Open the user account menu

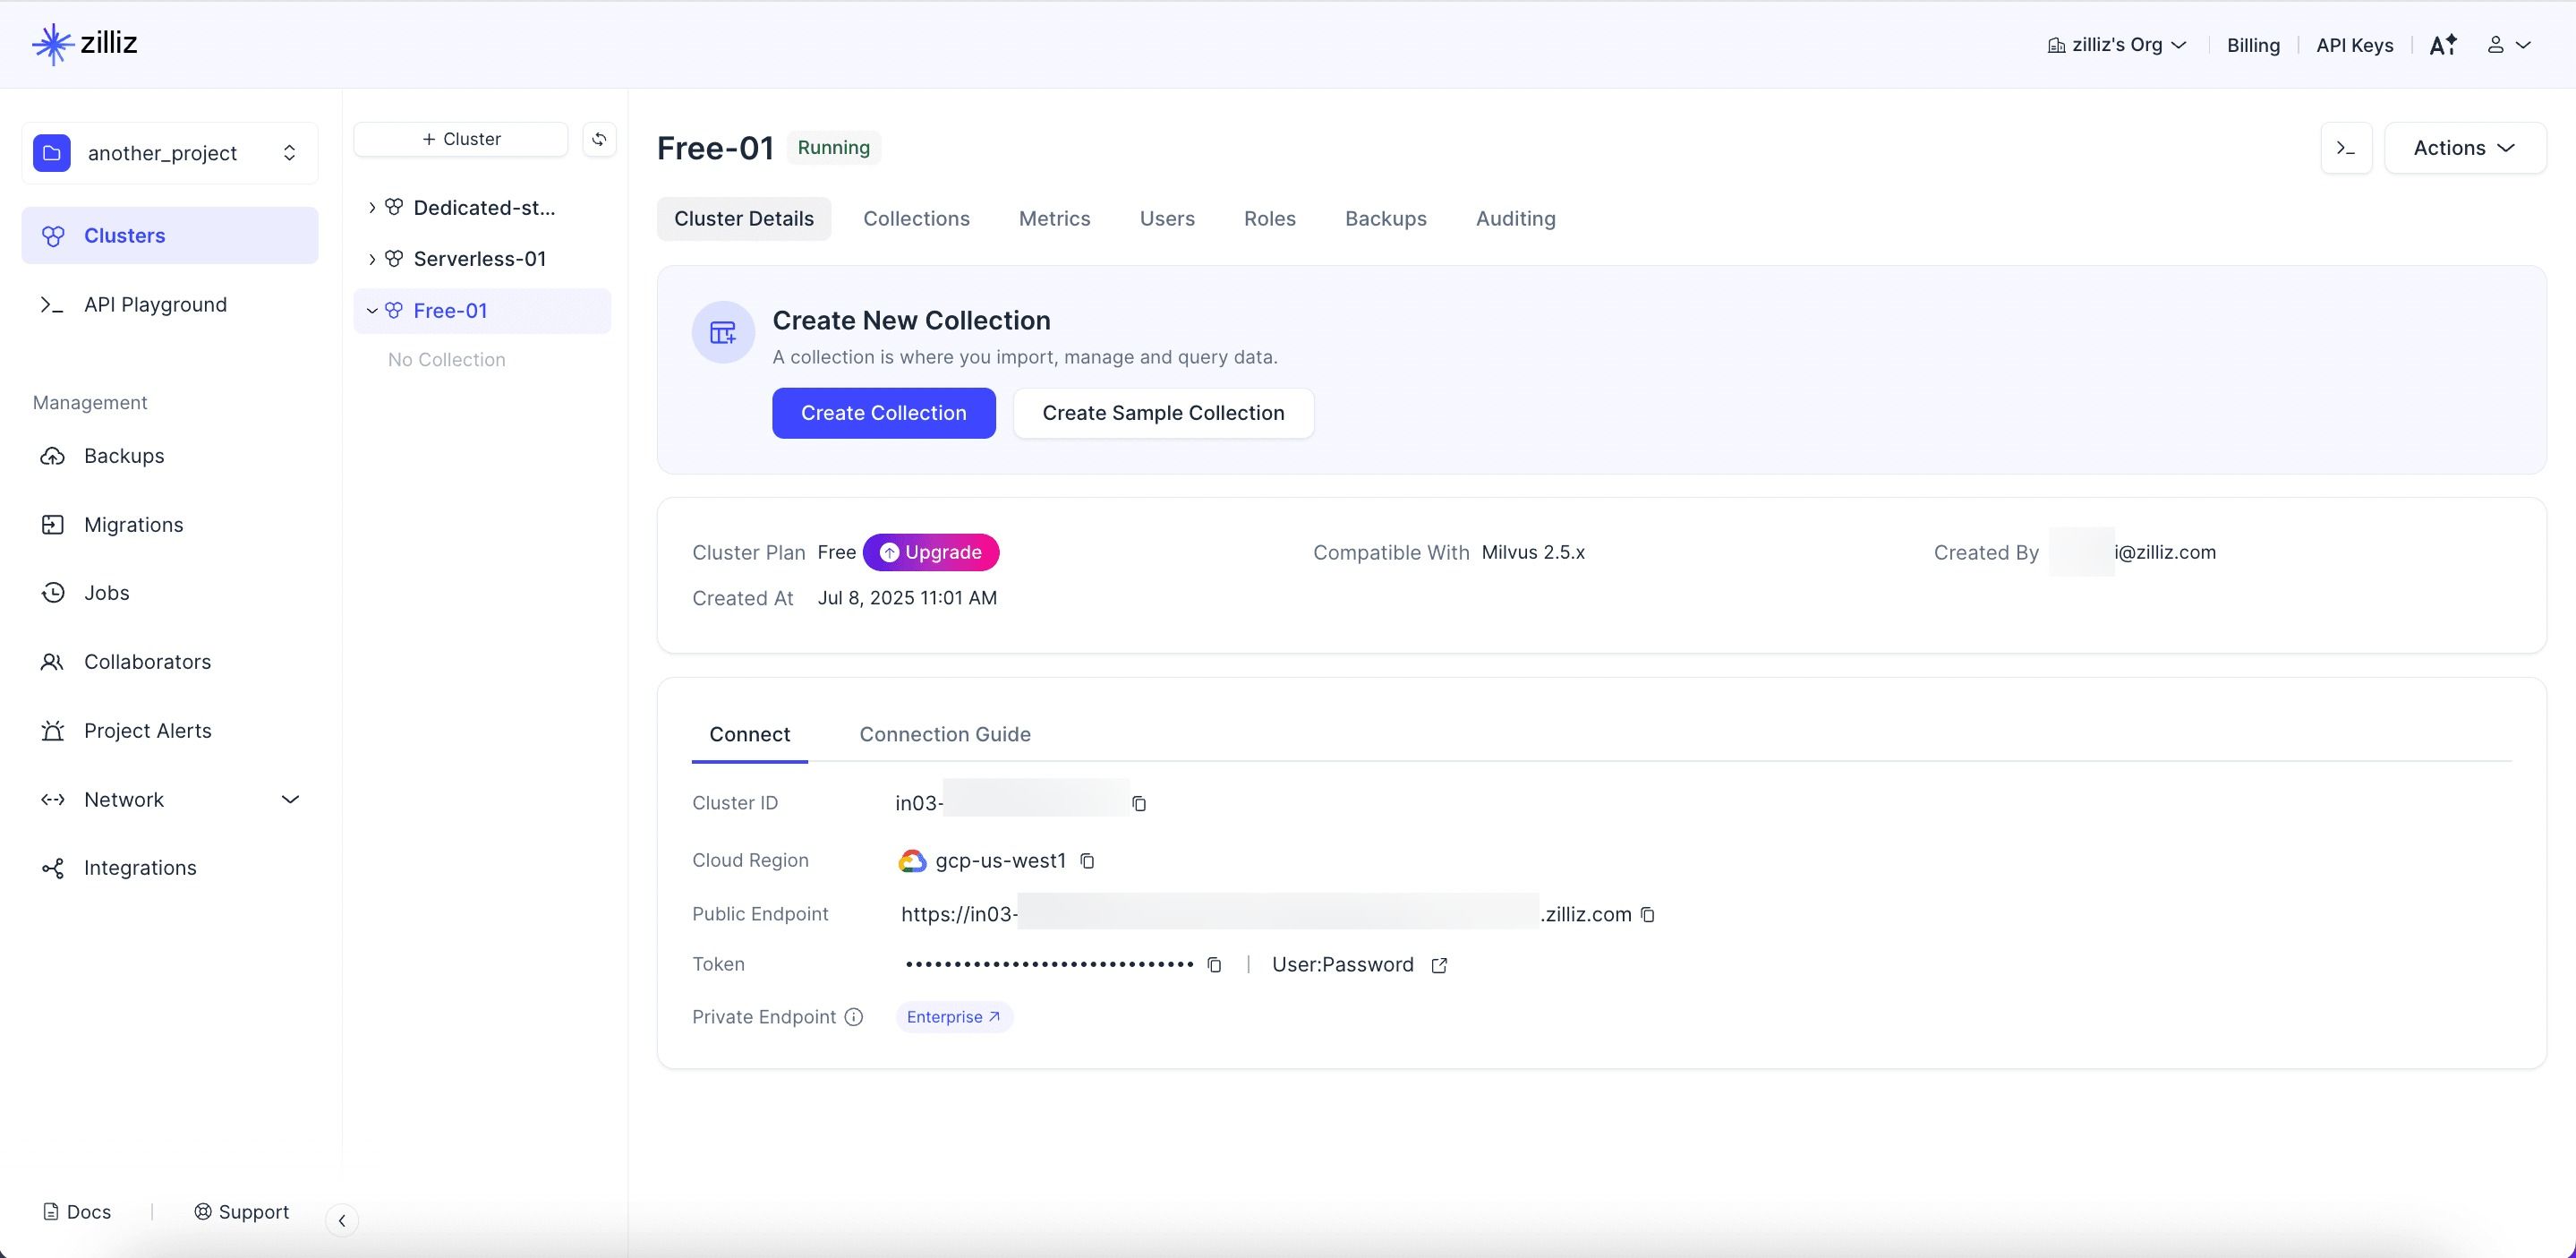pos(2509,45)
